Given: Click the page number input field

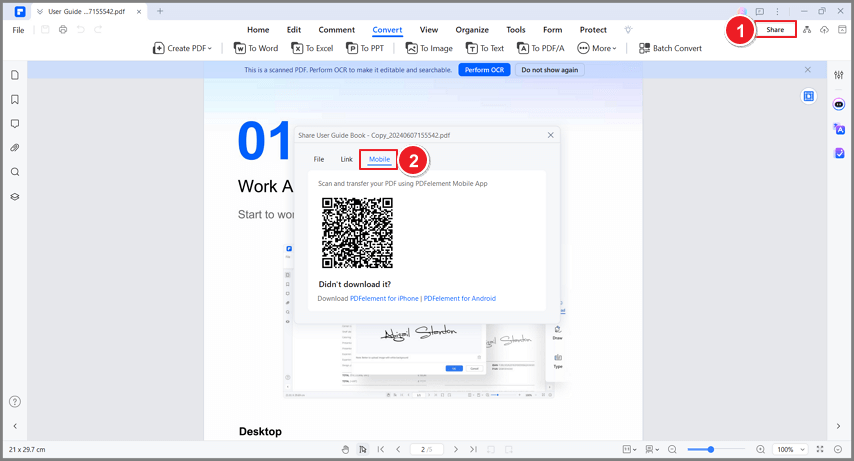Looking at the screenshot, I should [x=426, y=450].
